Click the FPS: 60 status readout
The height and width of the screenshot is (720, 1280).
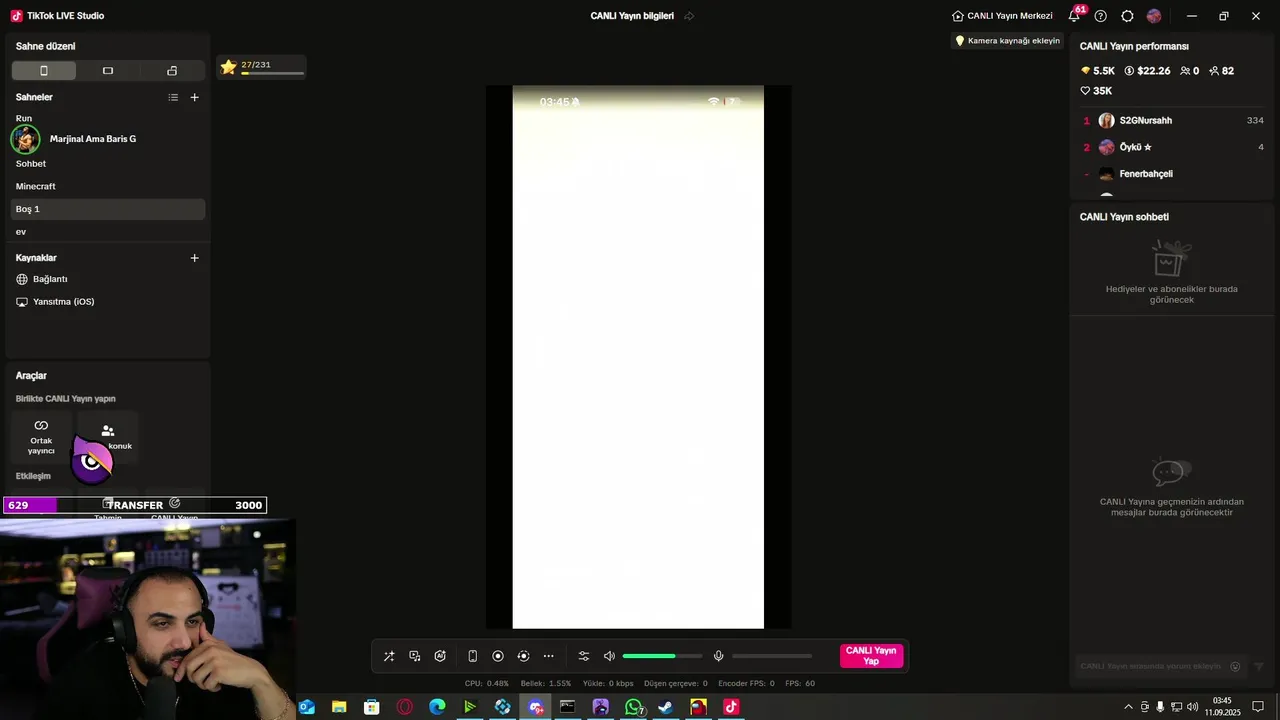800,684
